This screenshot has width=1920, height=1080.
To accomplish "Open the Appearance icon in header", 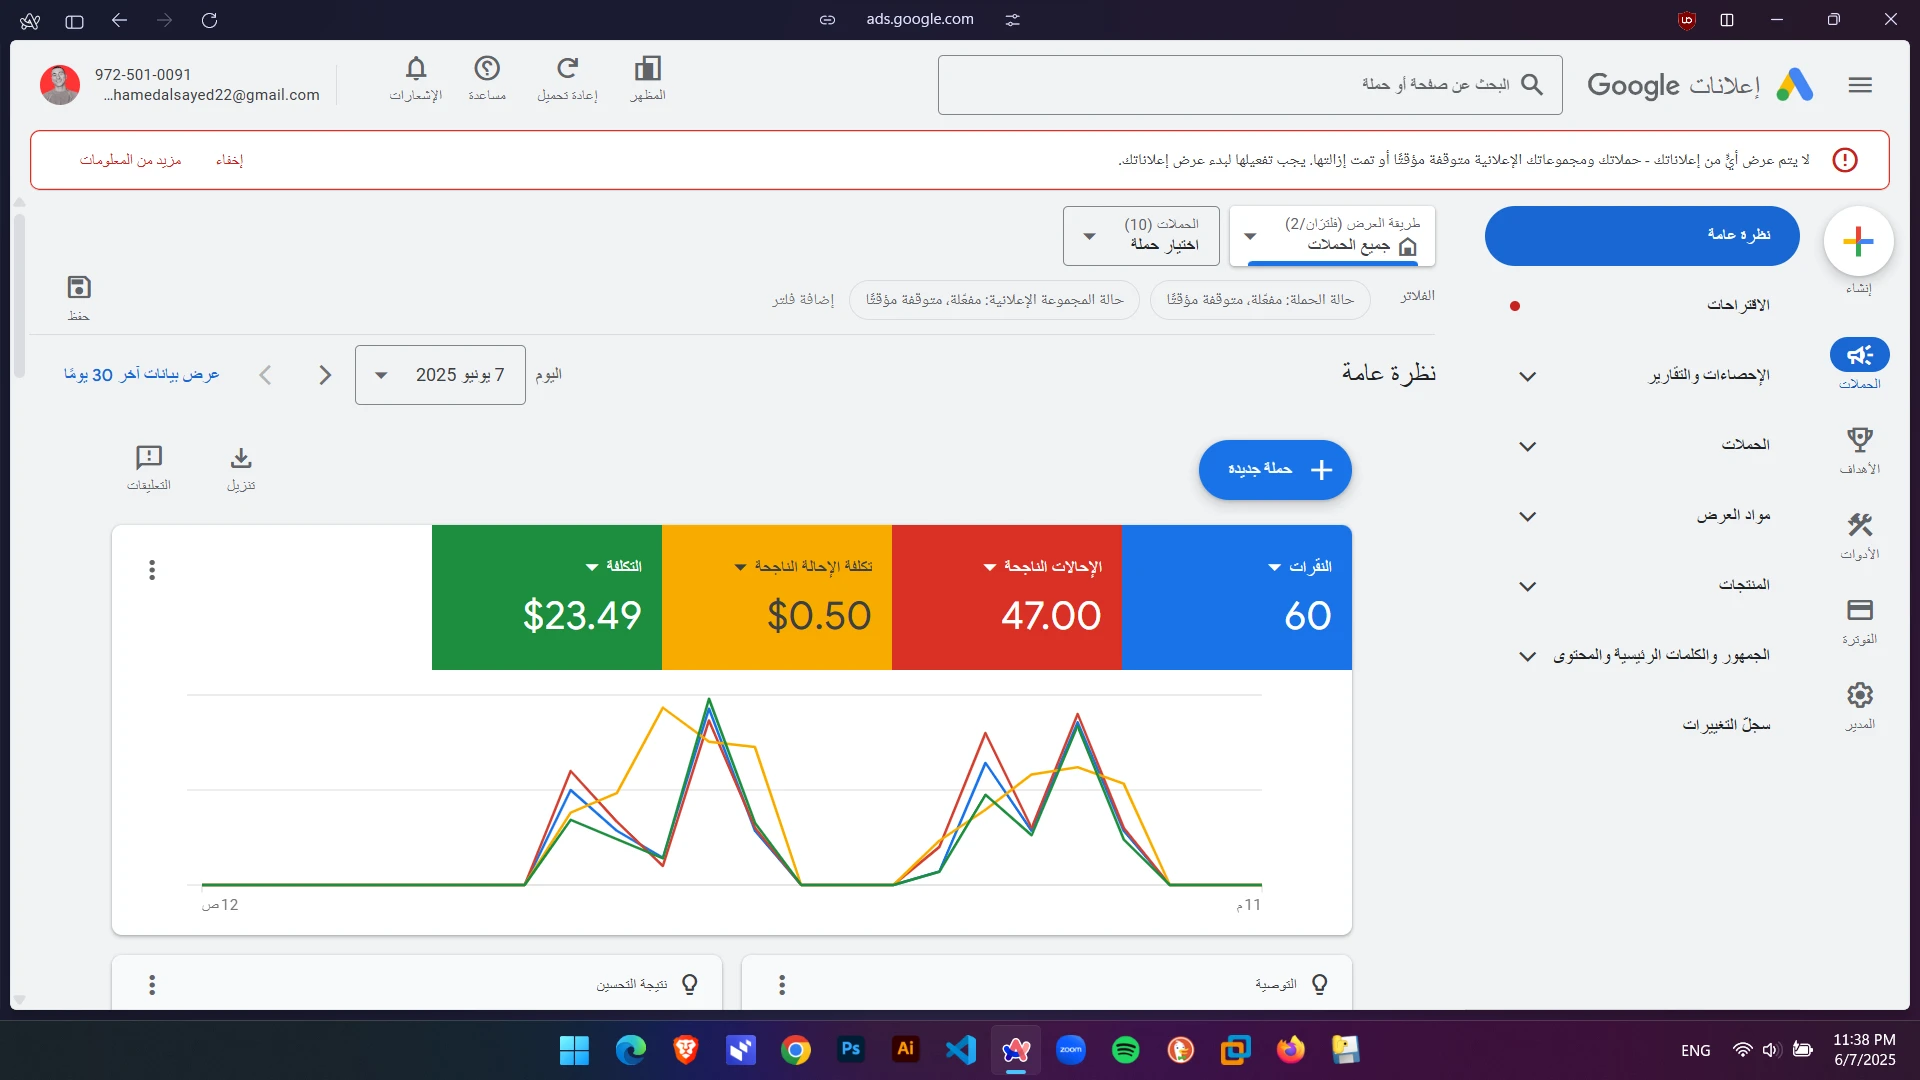I will (648, 69).
